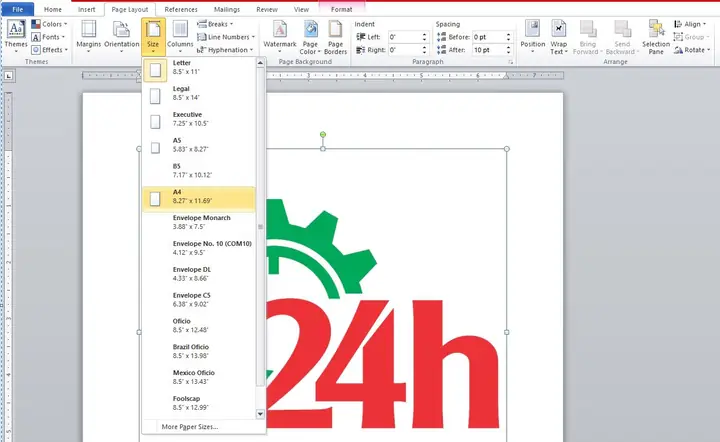Open the Margins menu
The image size is (720, 442).
(x=89, y=36)
